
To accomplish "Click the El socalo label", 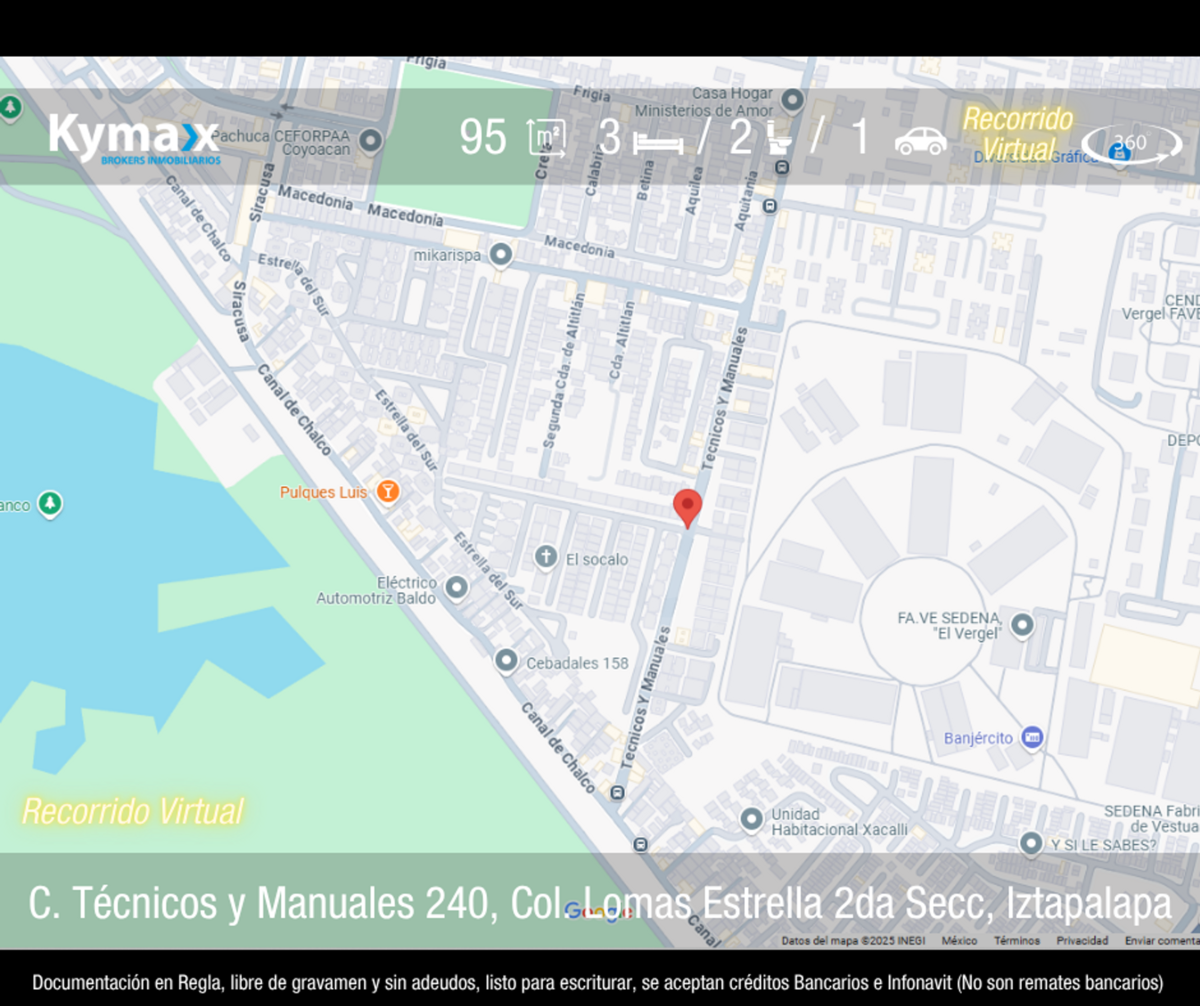I will 597,559.
